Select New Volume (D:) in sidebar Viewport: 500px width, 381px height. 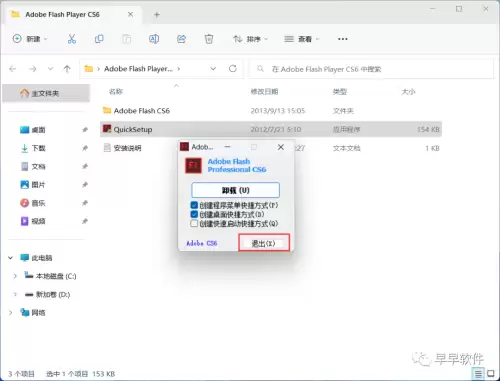(x=47, y=294)
